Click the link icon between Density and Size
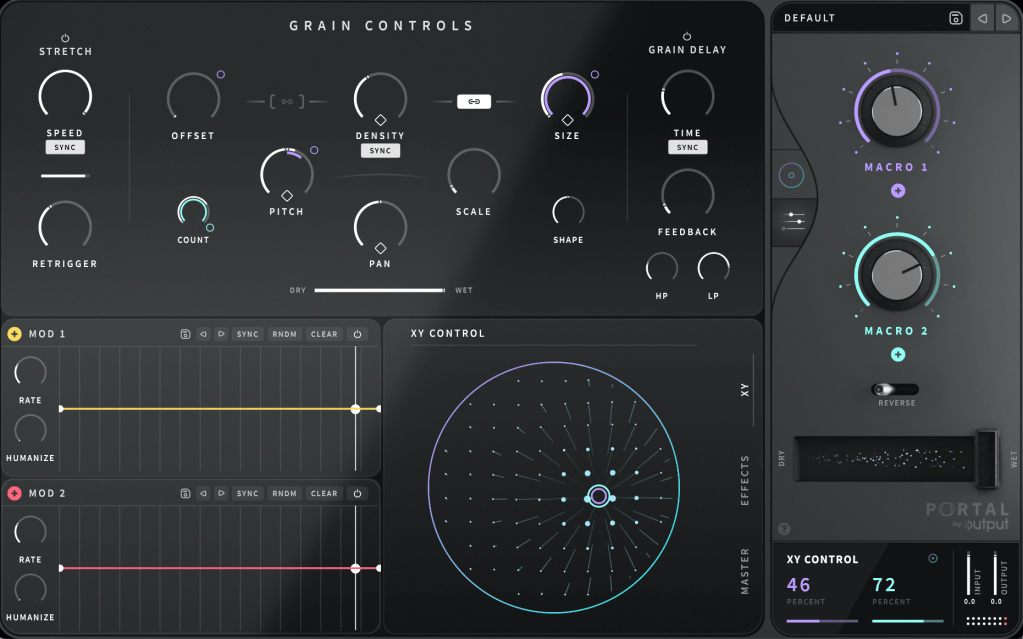 click(x=474, y=101)
